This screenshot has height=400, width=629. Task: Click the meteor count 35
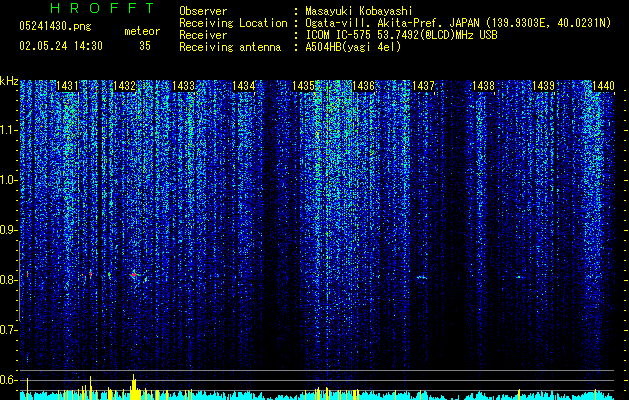(145, 46)
